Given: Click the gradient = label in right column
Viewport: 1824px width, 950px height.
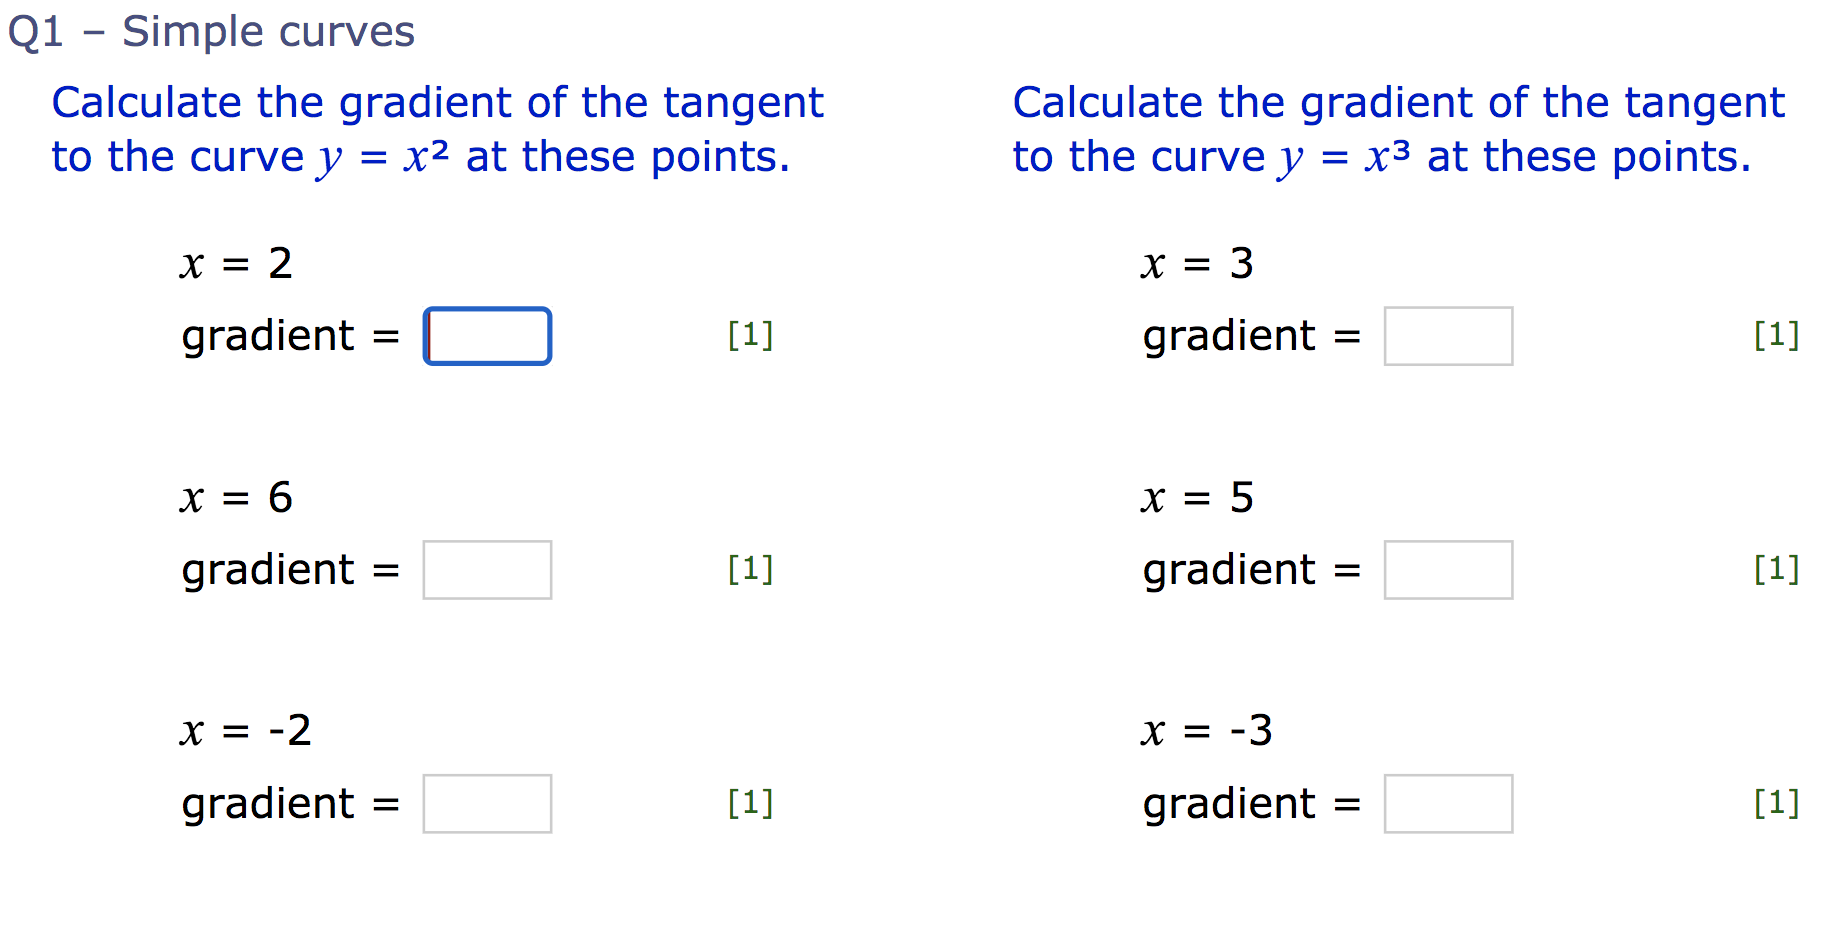Looking at the screenshot, I should 1251,336.
